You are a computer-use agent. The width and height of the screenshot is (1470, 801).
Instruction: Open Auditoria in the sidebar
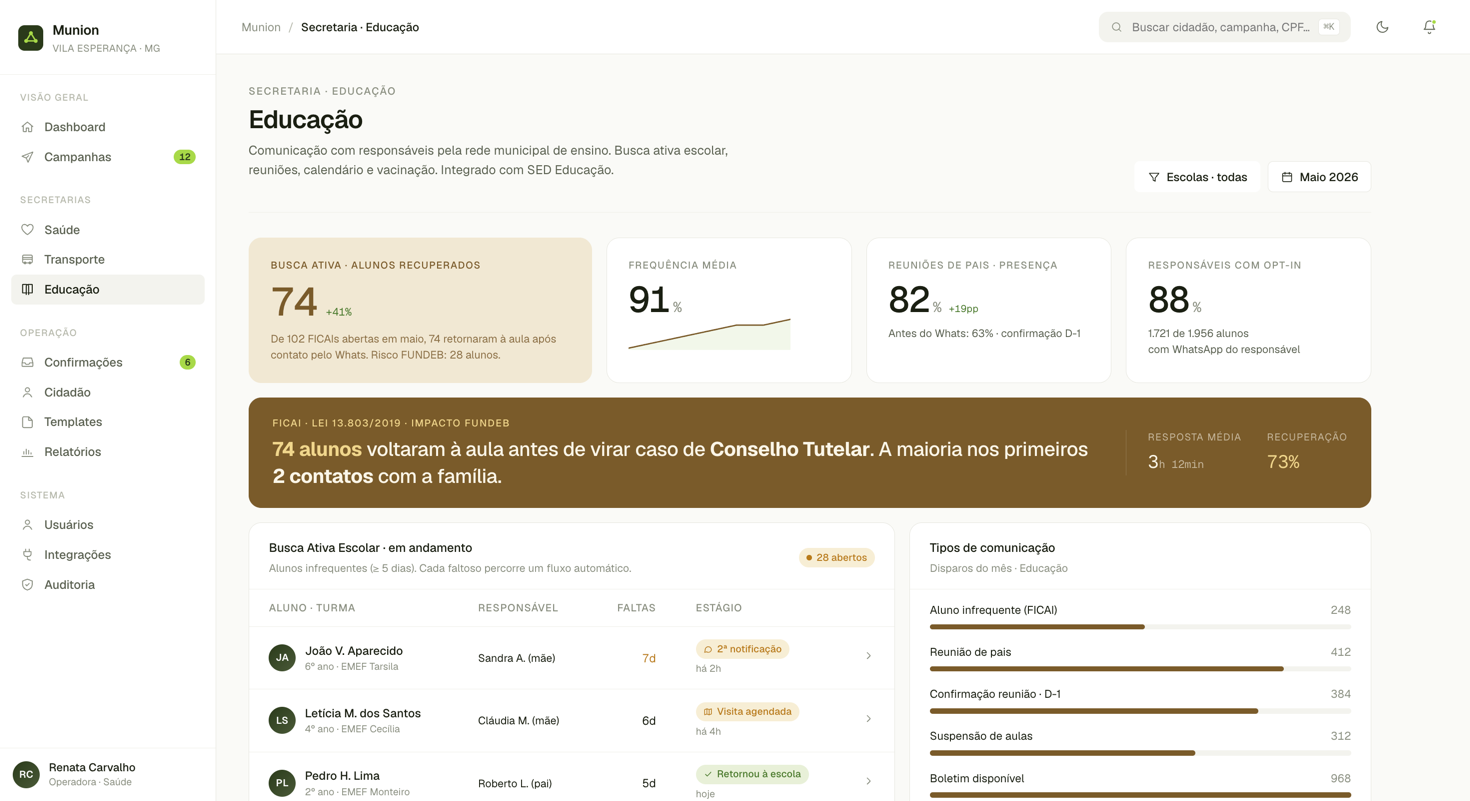click(108, 585)
